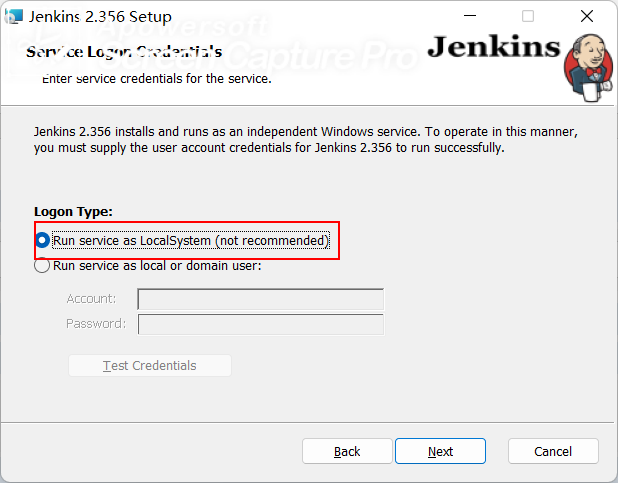
Task: Close the Jenkins Setup window
Action: tap(587, 16)
